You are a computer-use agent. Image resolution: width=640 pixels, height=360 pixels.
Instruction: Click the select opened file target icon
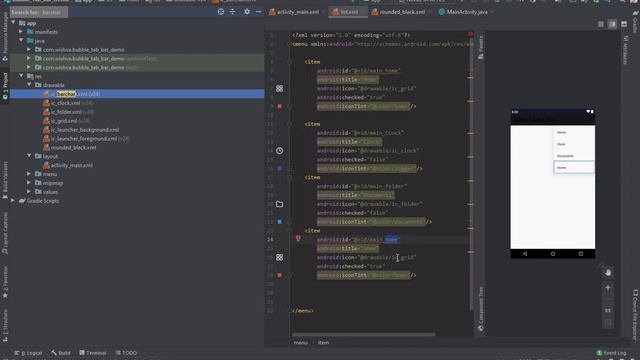[221, 12]
